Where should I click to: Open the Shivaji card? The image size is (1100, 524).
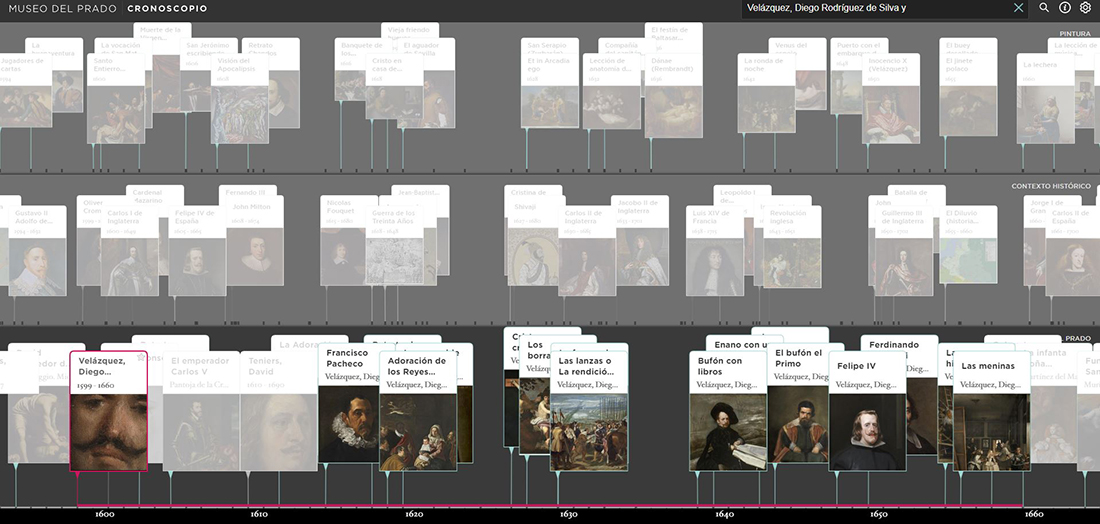pos(533,241)
